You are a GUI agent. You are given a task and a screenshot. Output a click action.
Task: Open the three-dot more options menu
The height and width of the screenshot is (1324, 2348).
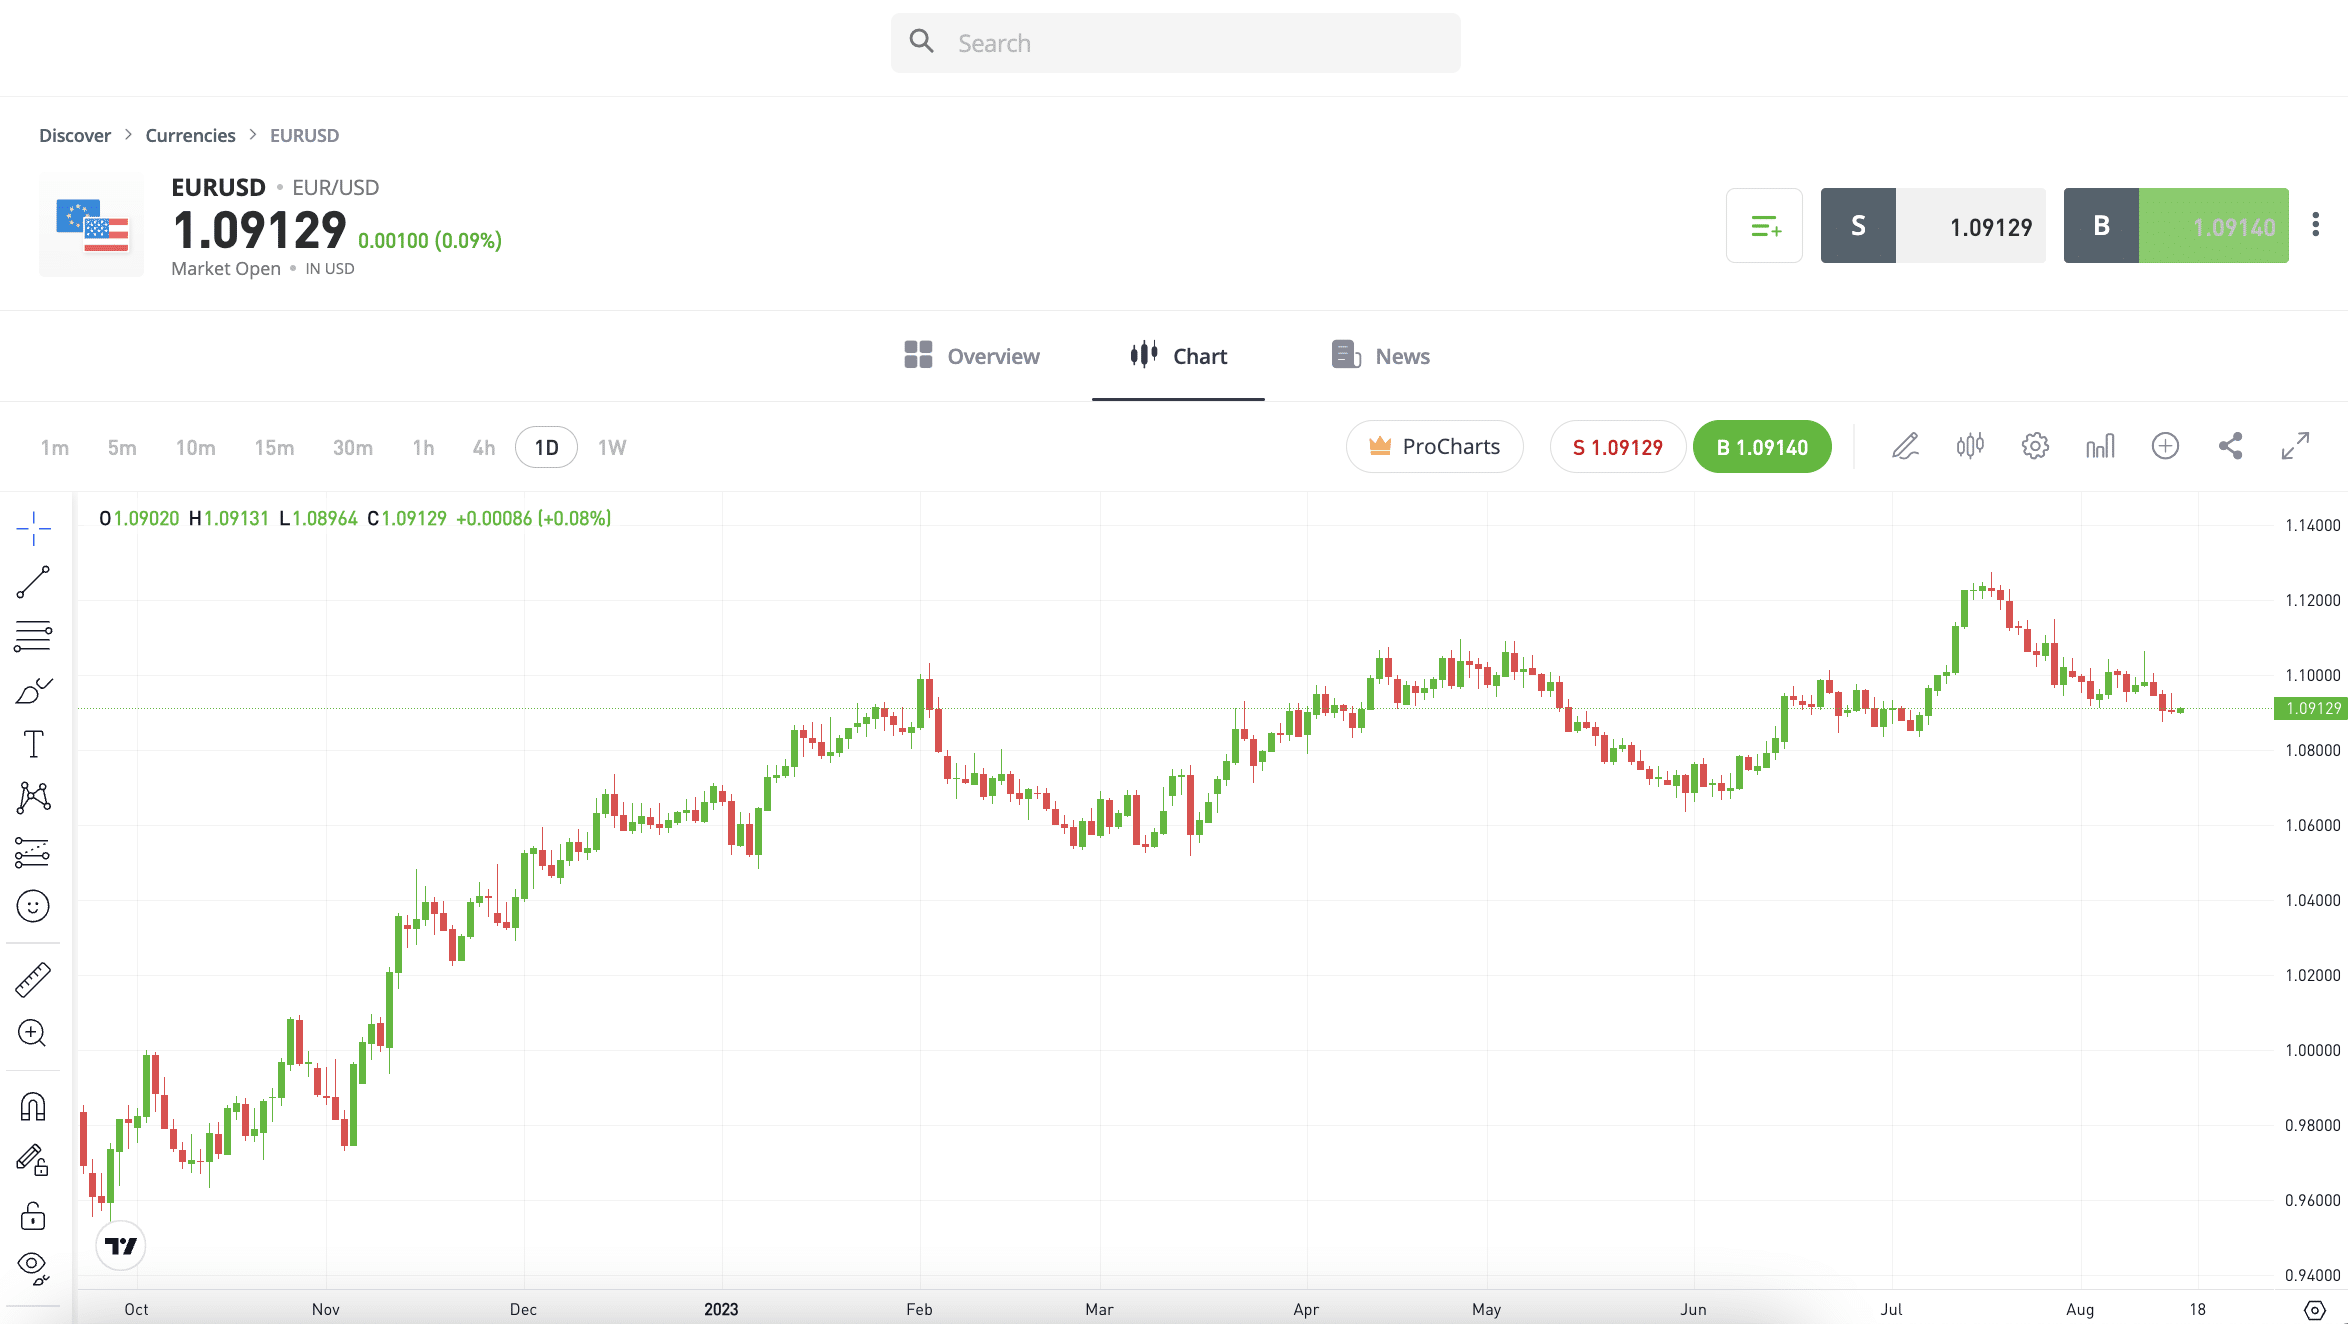click(x=2315, y=225)
